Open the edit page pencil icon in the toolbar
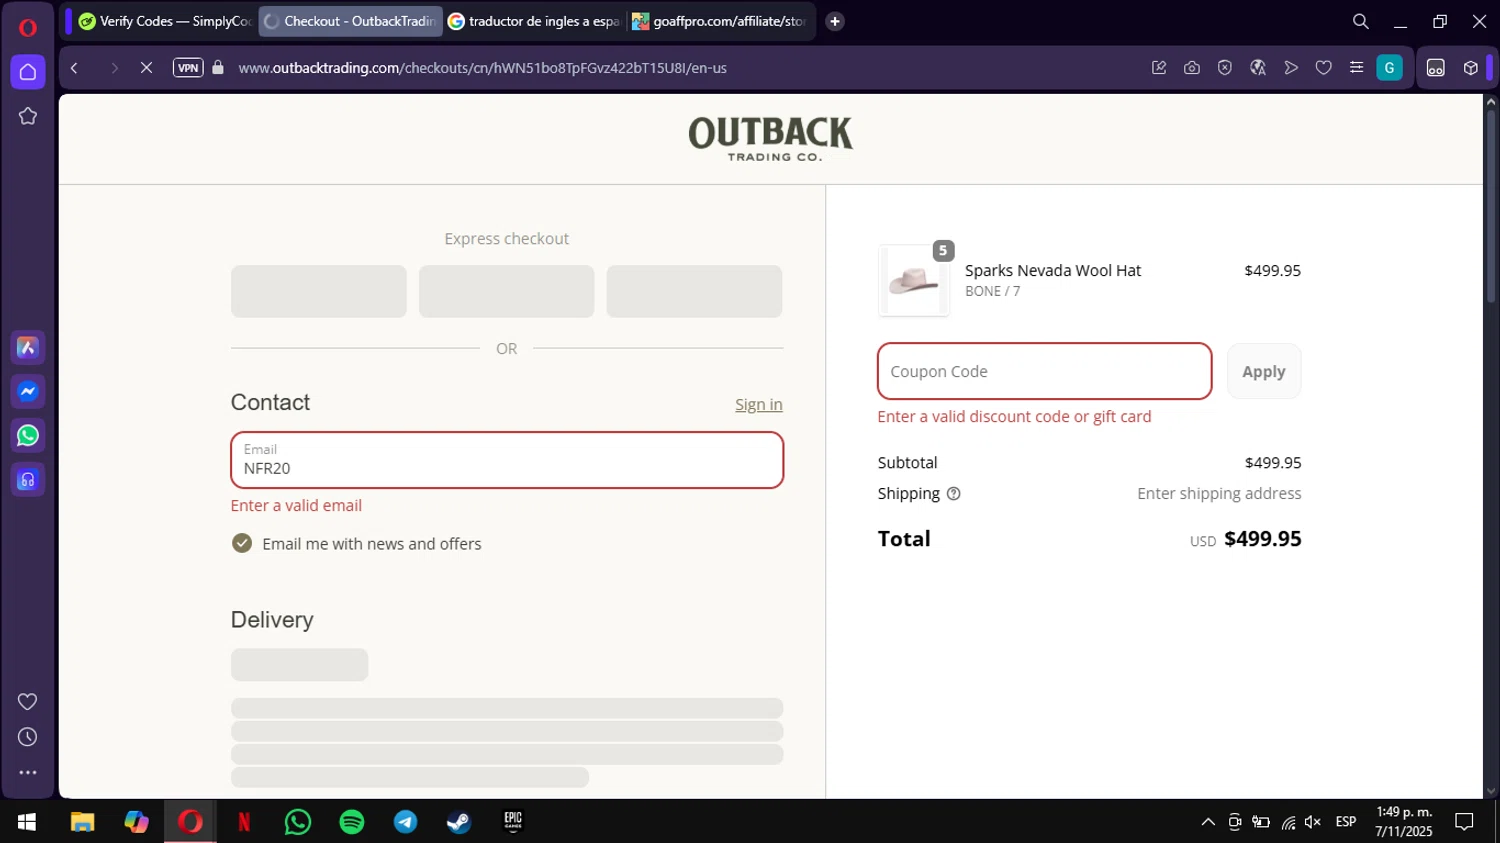Viewport: 1500px width, 843px height. tap(1159, 68)
